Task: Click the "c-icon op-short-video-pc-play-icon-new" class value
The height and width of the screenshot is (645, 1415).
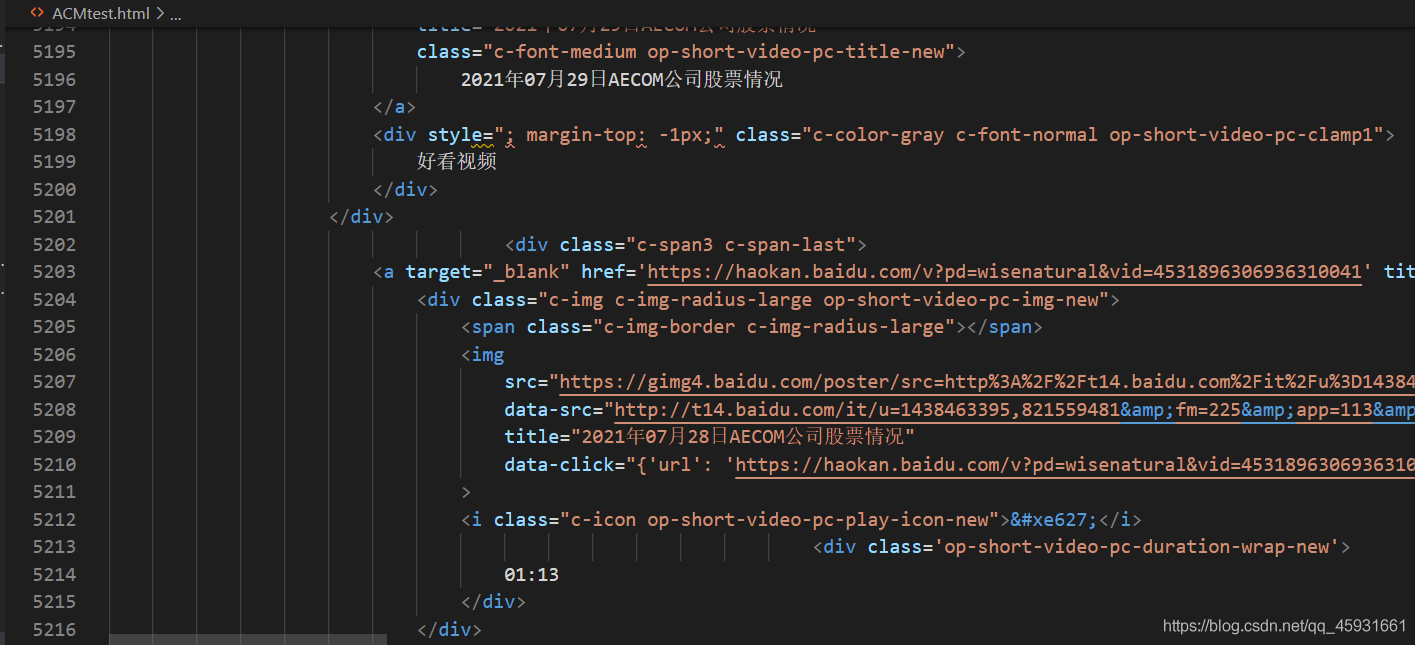Action: (x=780, y=520)
